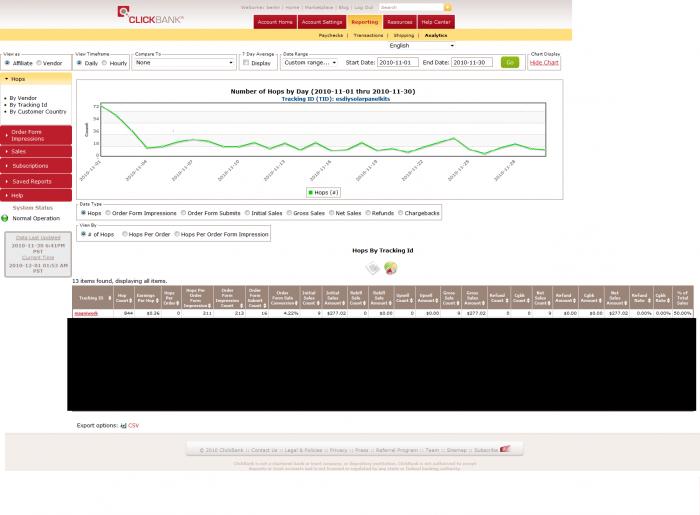Sort table by Earnings Per Hop column
Viewport: 700px width, 515px height.
[x=147, y=298]
